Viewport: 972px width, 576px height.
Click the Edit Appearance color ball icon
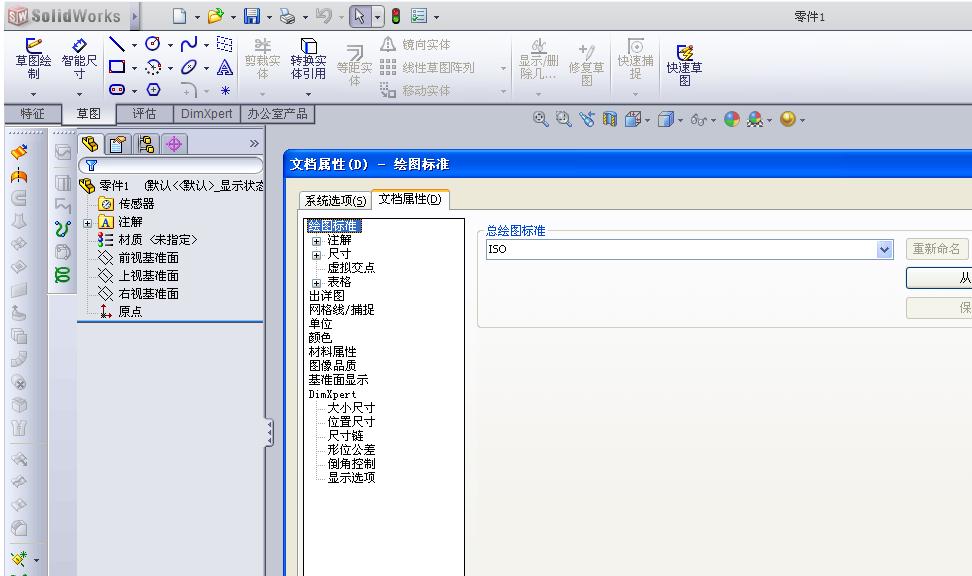point(732,119)
